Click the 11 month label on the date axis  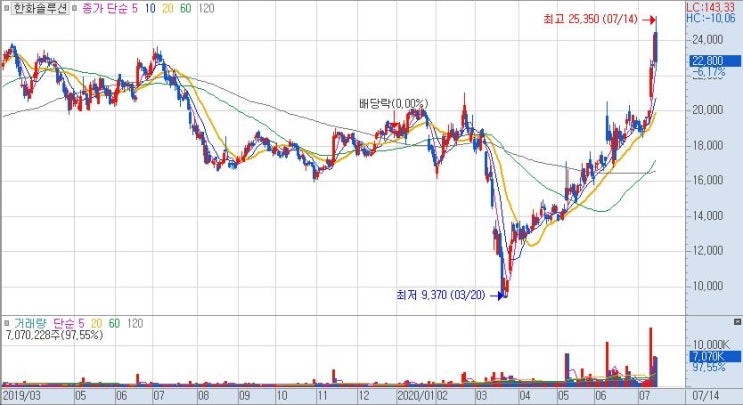point(322,396)
